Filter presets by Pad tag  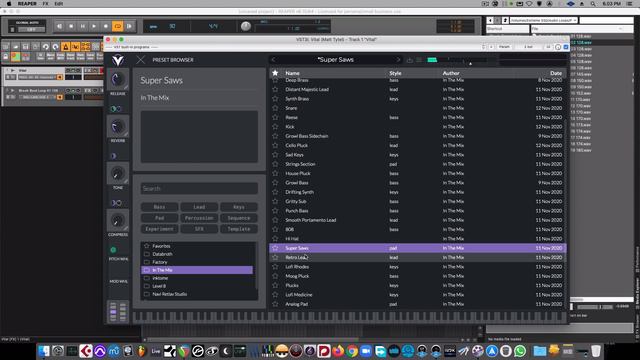point(159,218)
